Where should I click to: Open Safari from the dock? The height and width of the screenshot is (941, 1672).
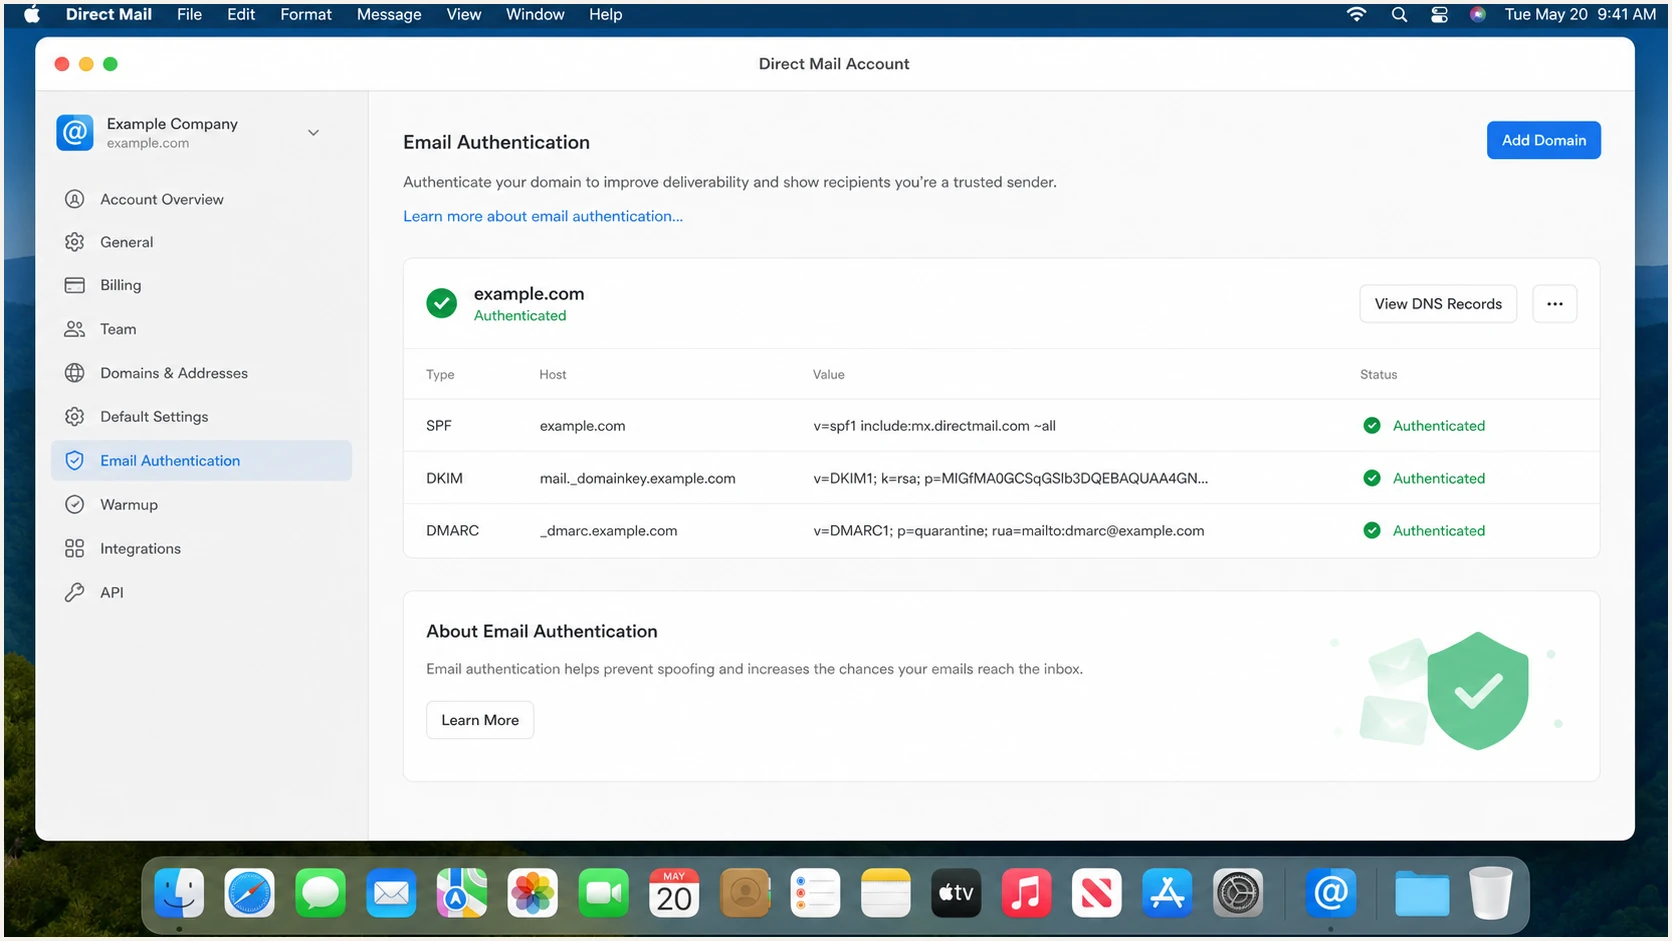[x=249, y=893]
